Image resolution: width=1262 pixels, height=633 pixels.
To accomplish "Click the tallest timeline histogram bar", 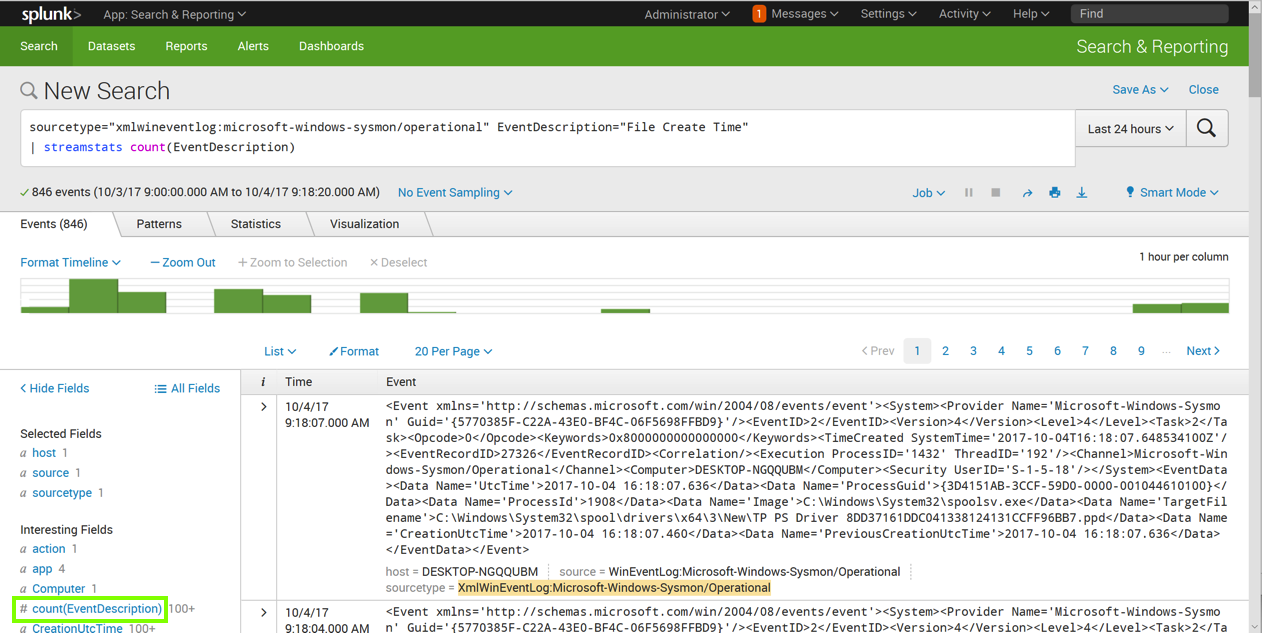I will pyautogui.click(x=93, y=296).
